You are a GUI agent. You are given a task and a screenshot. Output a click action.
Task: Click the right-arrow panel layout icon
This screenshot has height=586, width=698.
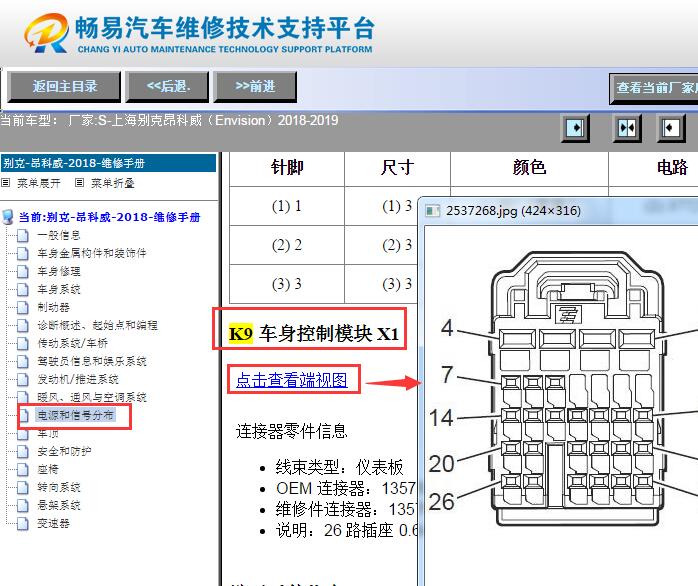[x=575, y=128]
